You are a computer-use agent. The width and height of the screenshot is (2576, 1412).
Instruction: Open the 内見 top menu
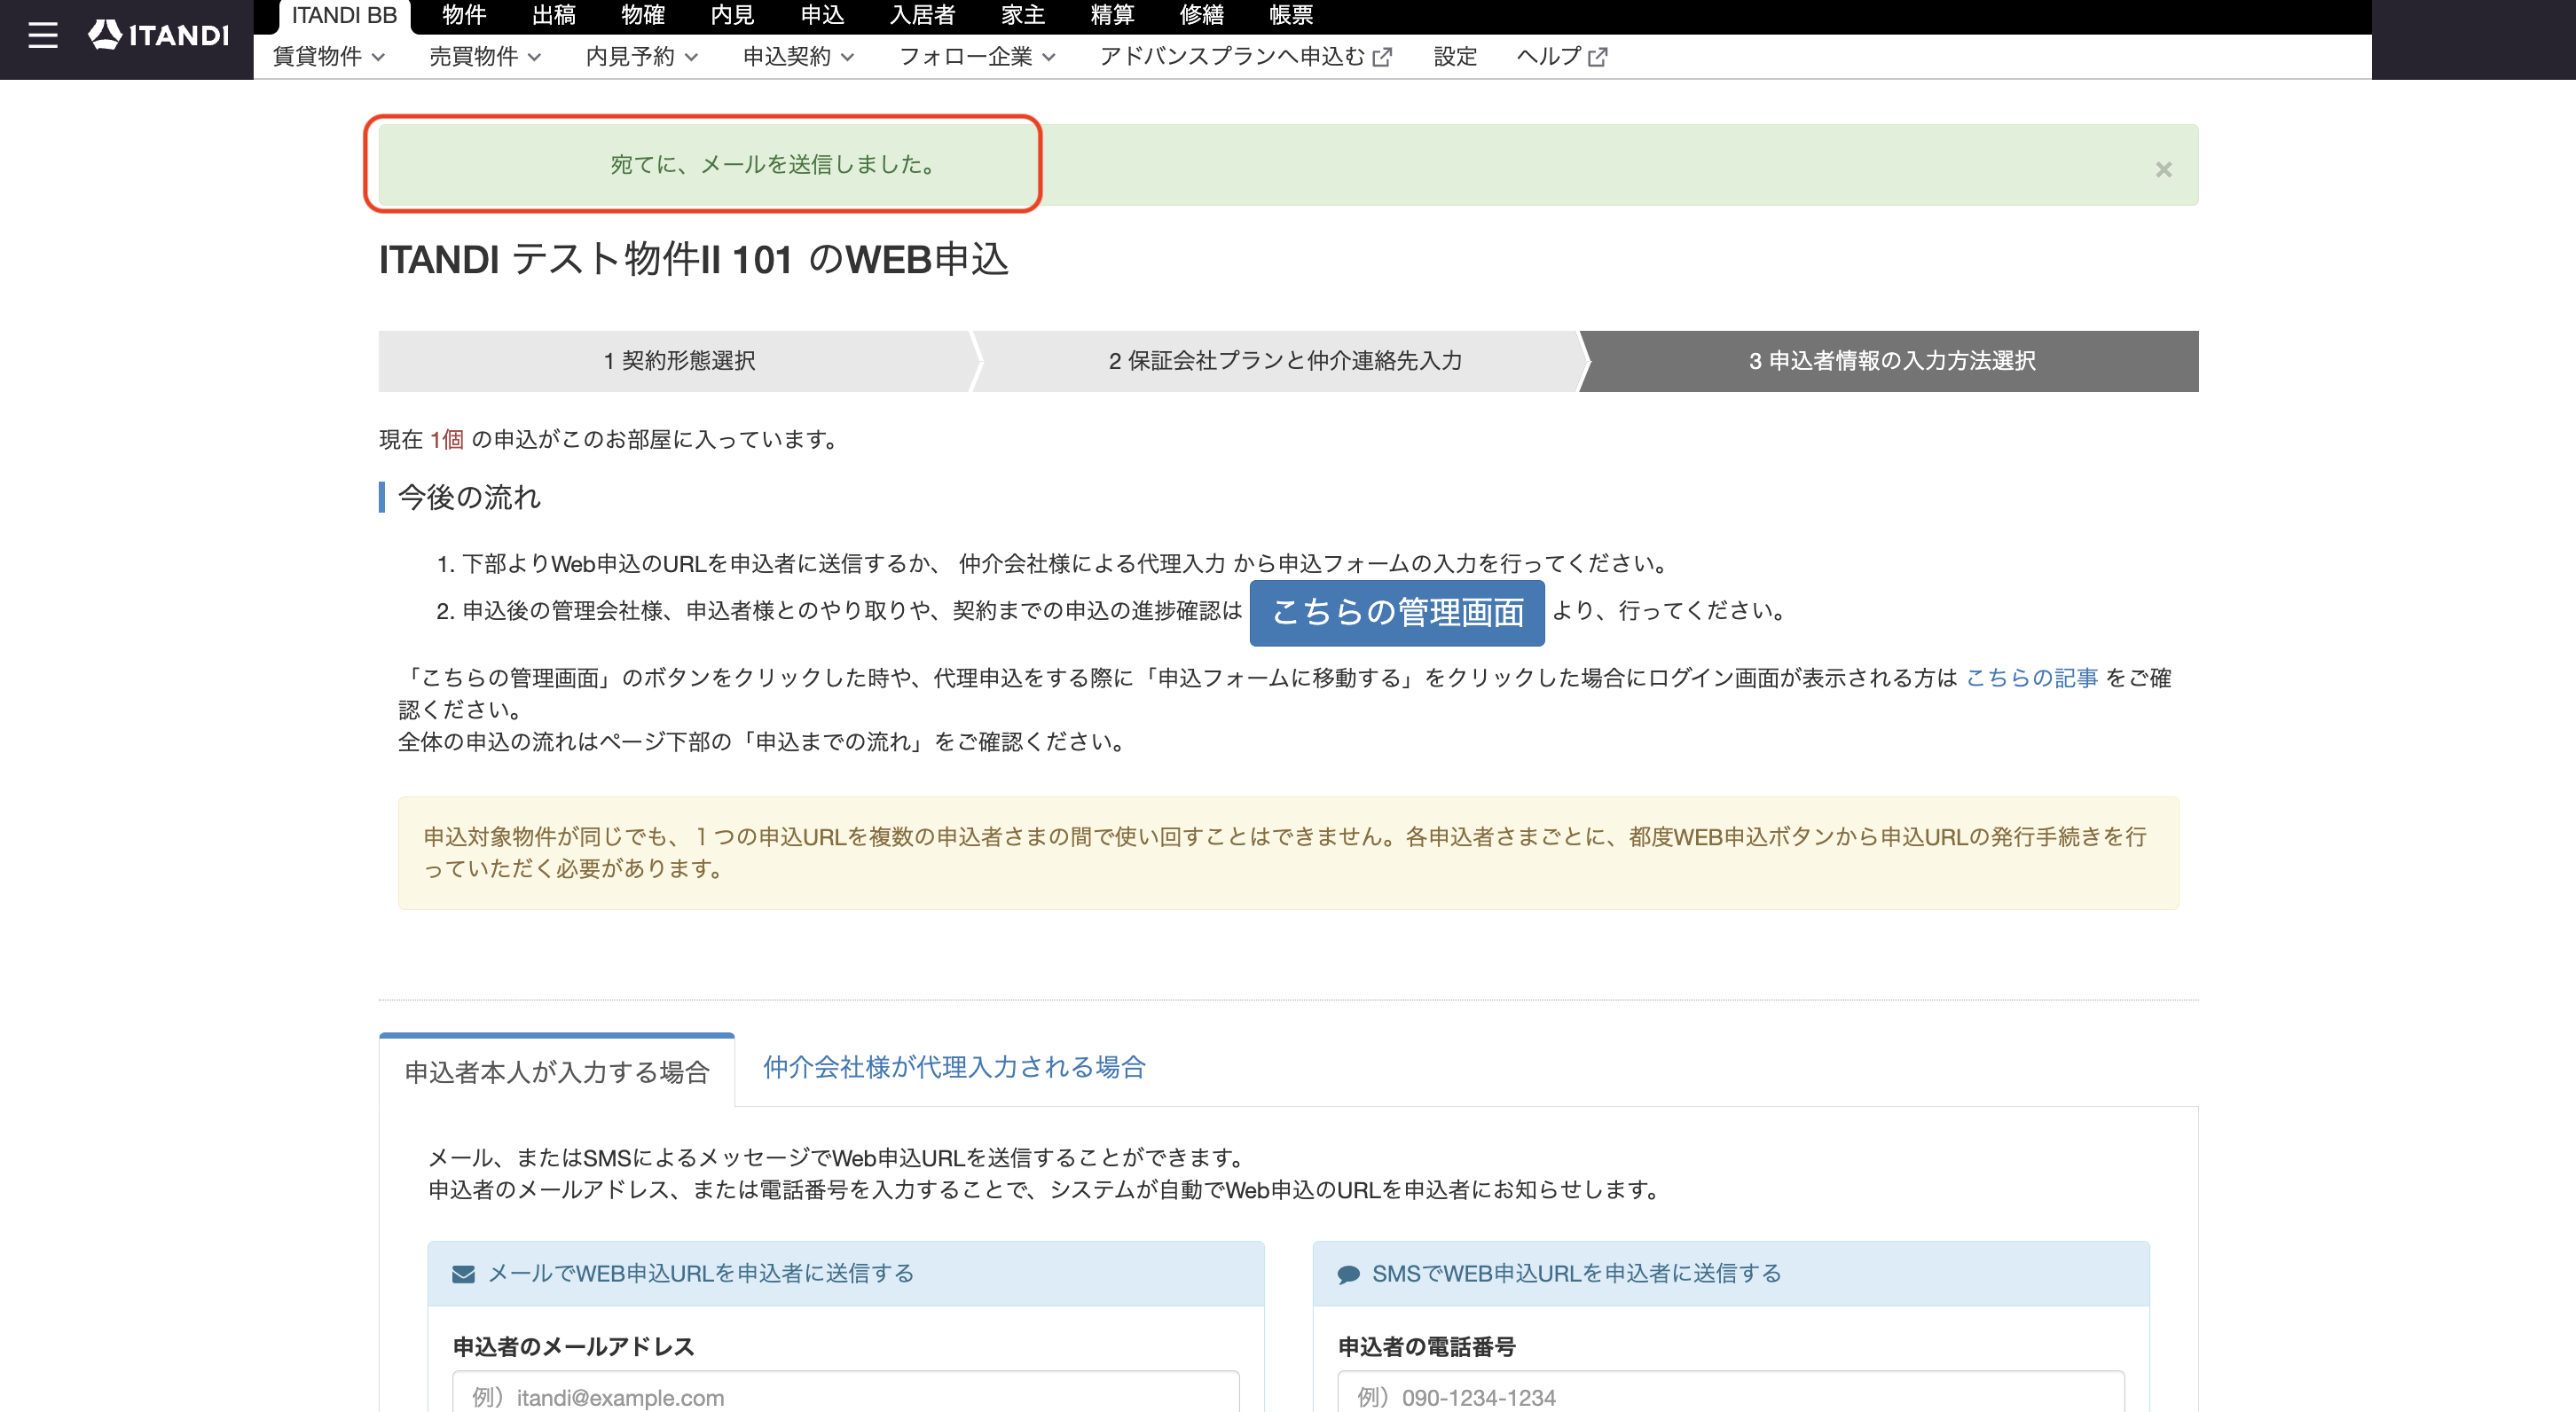point(732,16)
